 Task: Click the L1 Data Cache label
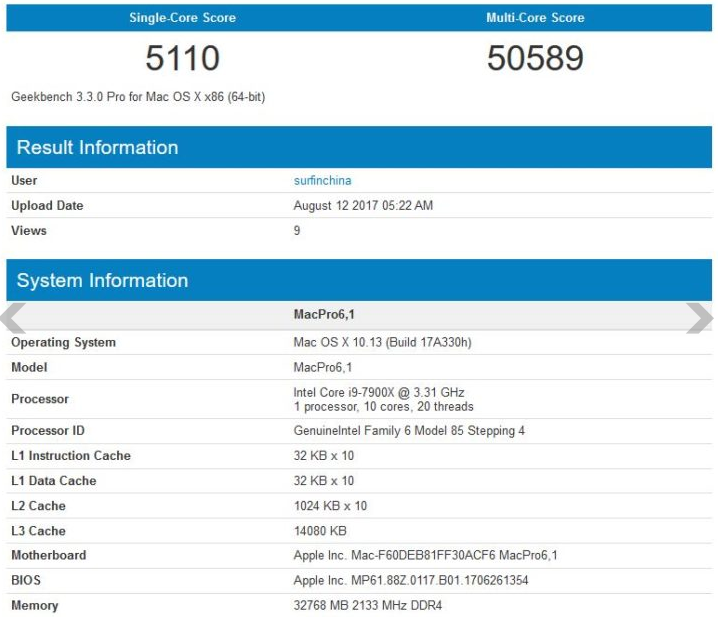54,480
